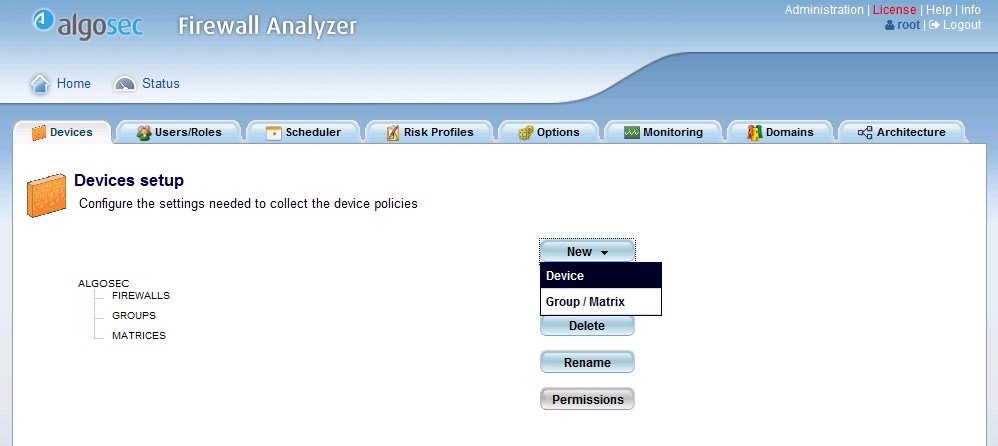The height and width of the screenshot is (446, 998).
Task: Select the Devices tab
Action: 62,132
